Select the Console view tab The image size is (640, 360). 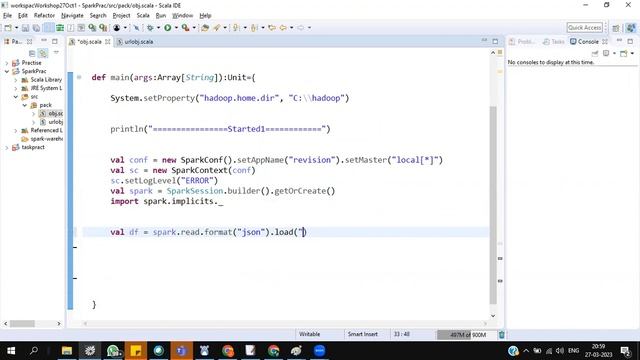[584, 42]
